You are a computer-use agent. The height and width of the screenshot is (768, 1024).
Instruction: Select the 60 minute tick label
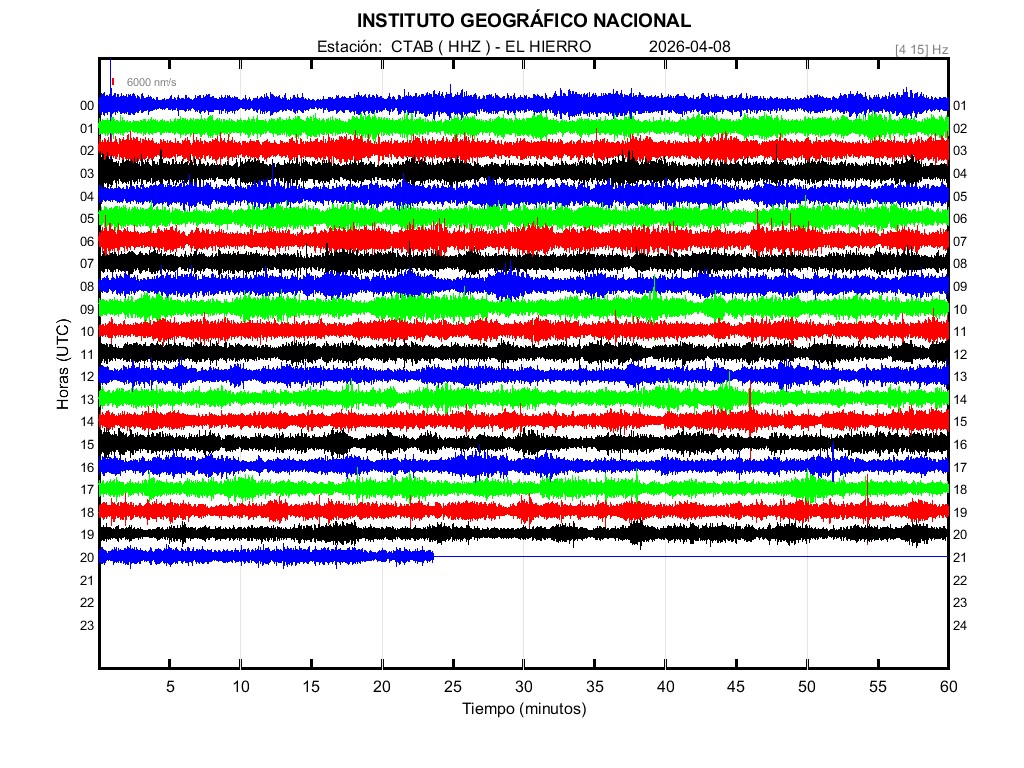pyautogui.click(x=948, y=687)
